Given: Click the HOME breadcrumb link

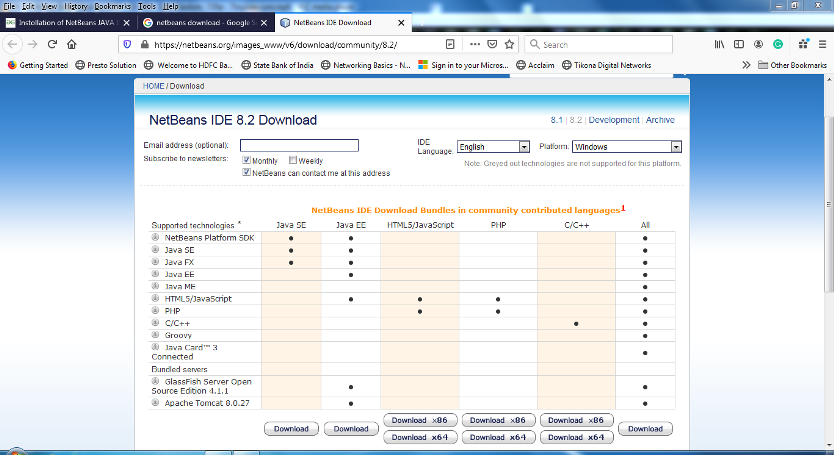Looking at the screenshot, I should pos(153,86).
